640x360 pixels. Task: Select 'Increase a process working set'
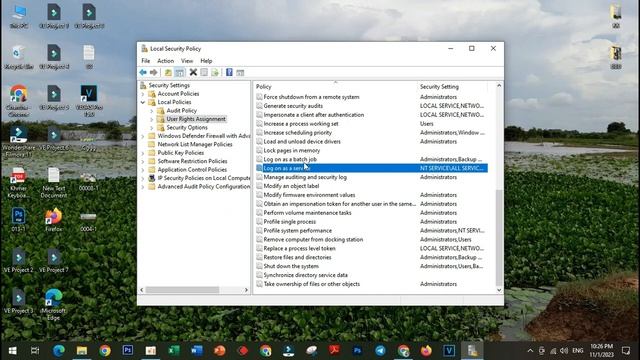click(371, 124)
